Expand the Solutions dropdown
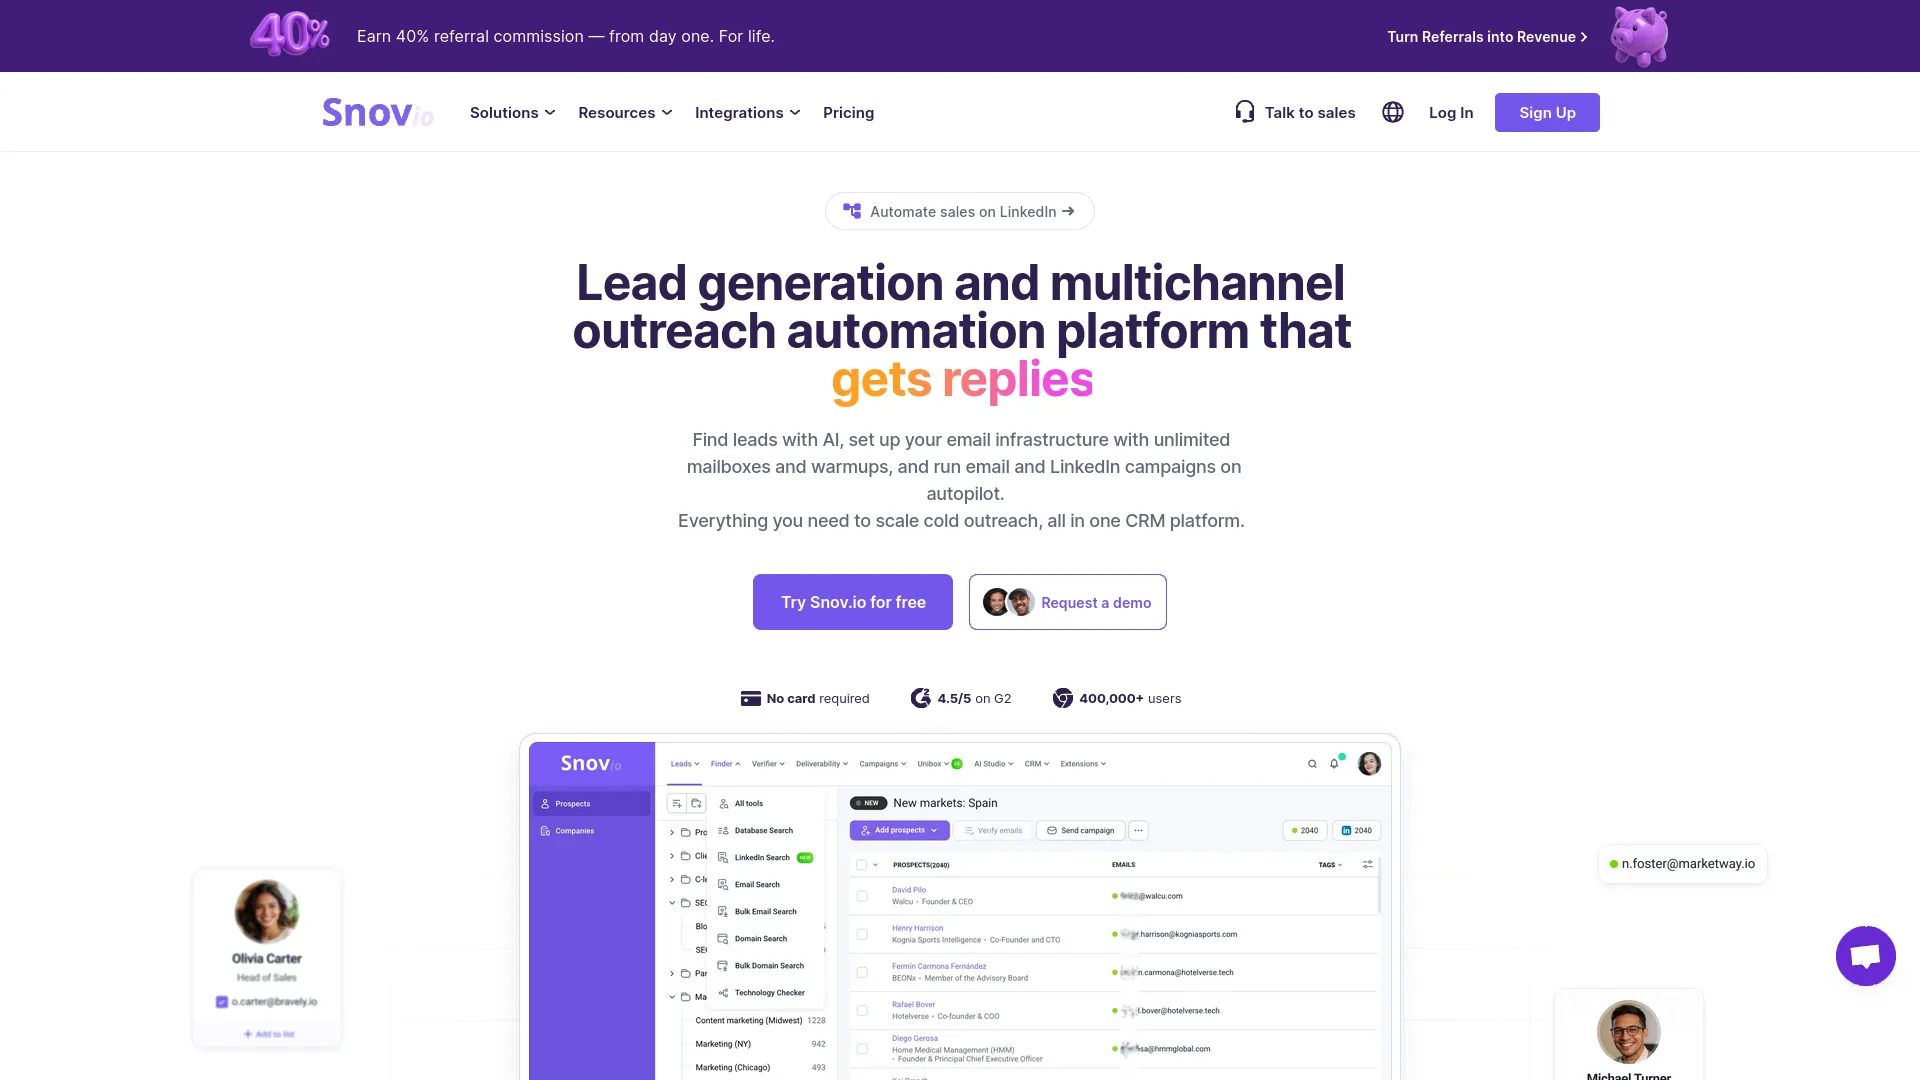The height and width of the screenshot is (1080, 1920). [512, 112]
